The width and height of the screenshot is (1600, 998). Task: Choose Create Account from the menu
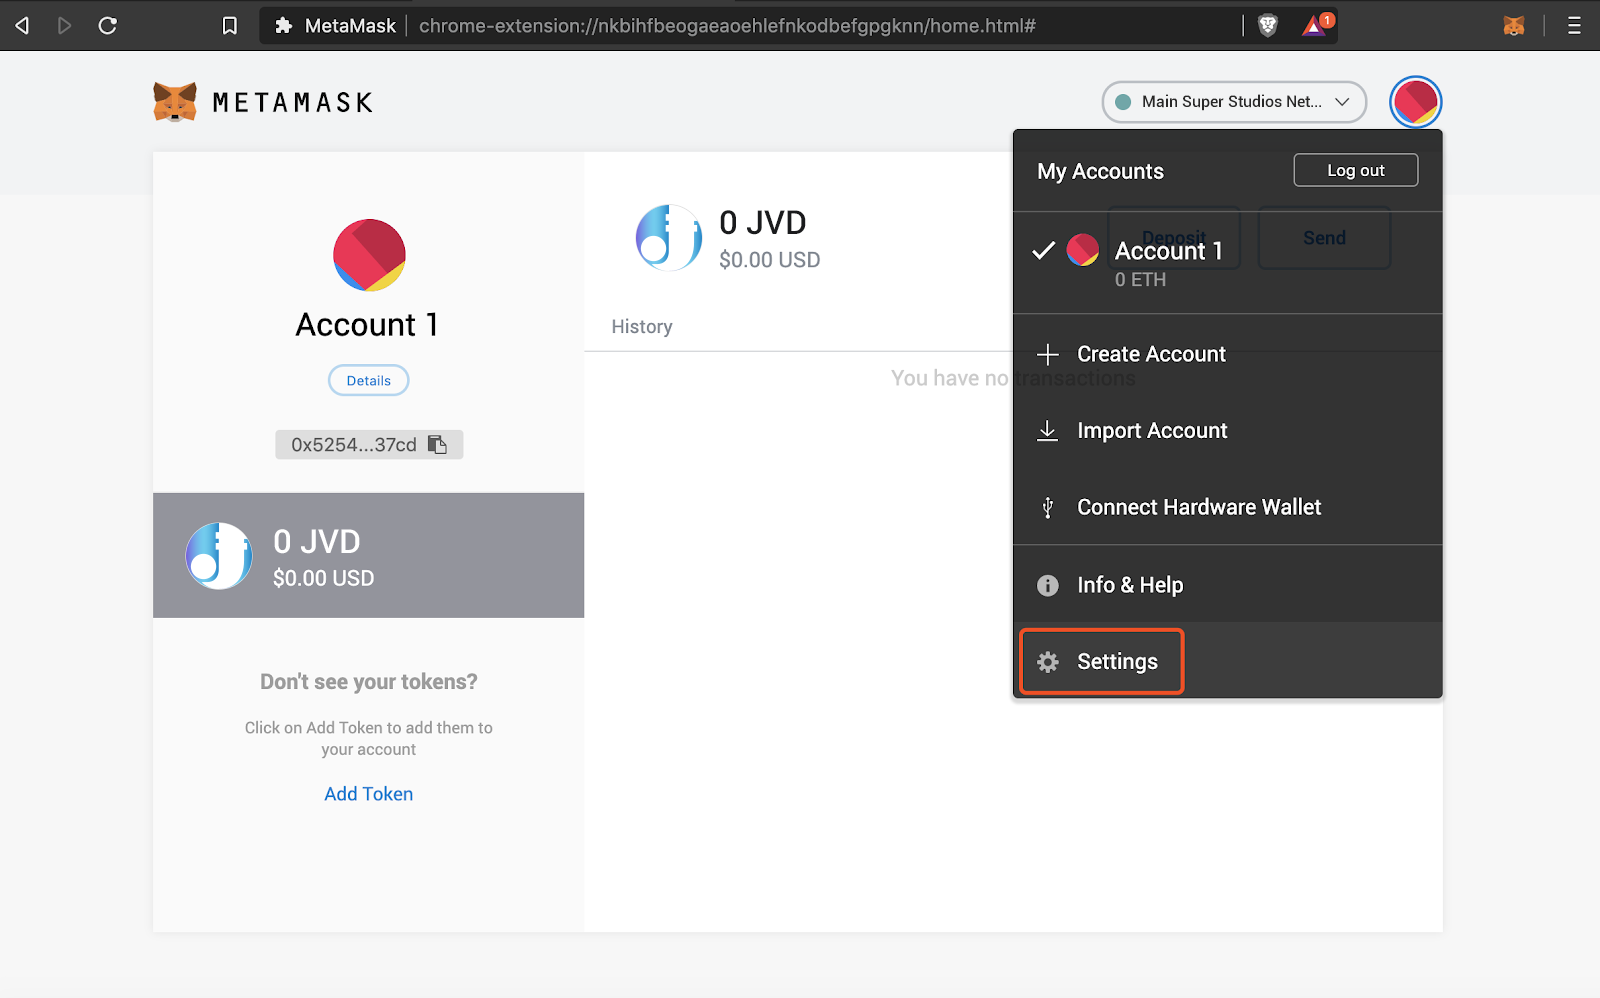(1150, 354)
